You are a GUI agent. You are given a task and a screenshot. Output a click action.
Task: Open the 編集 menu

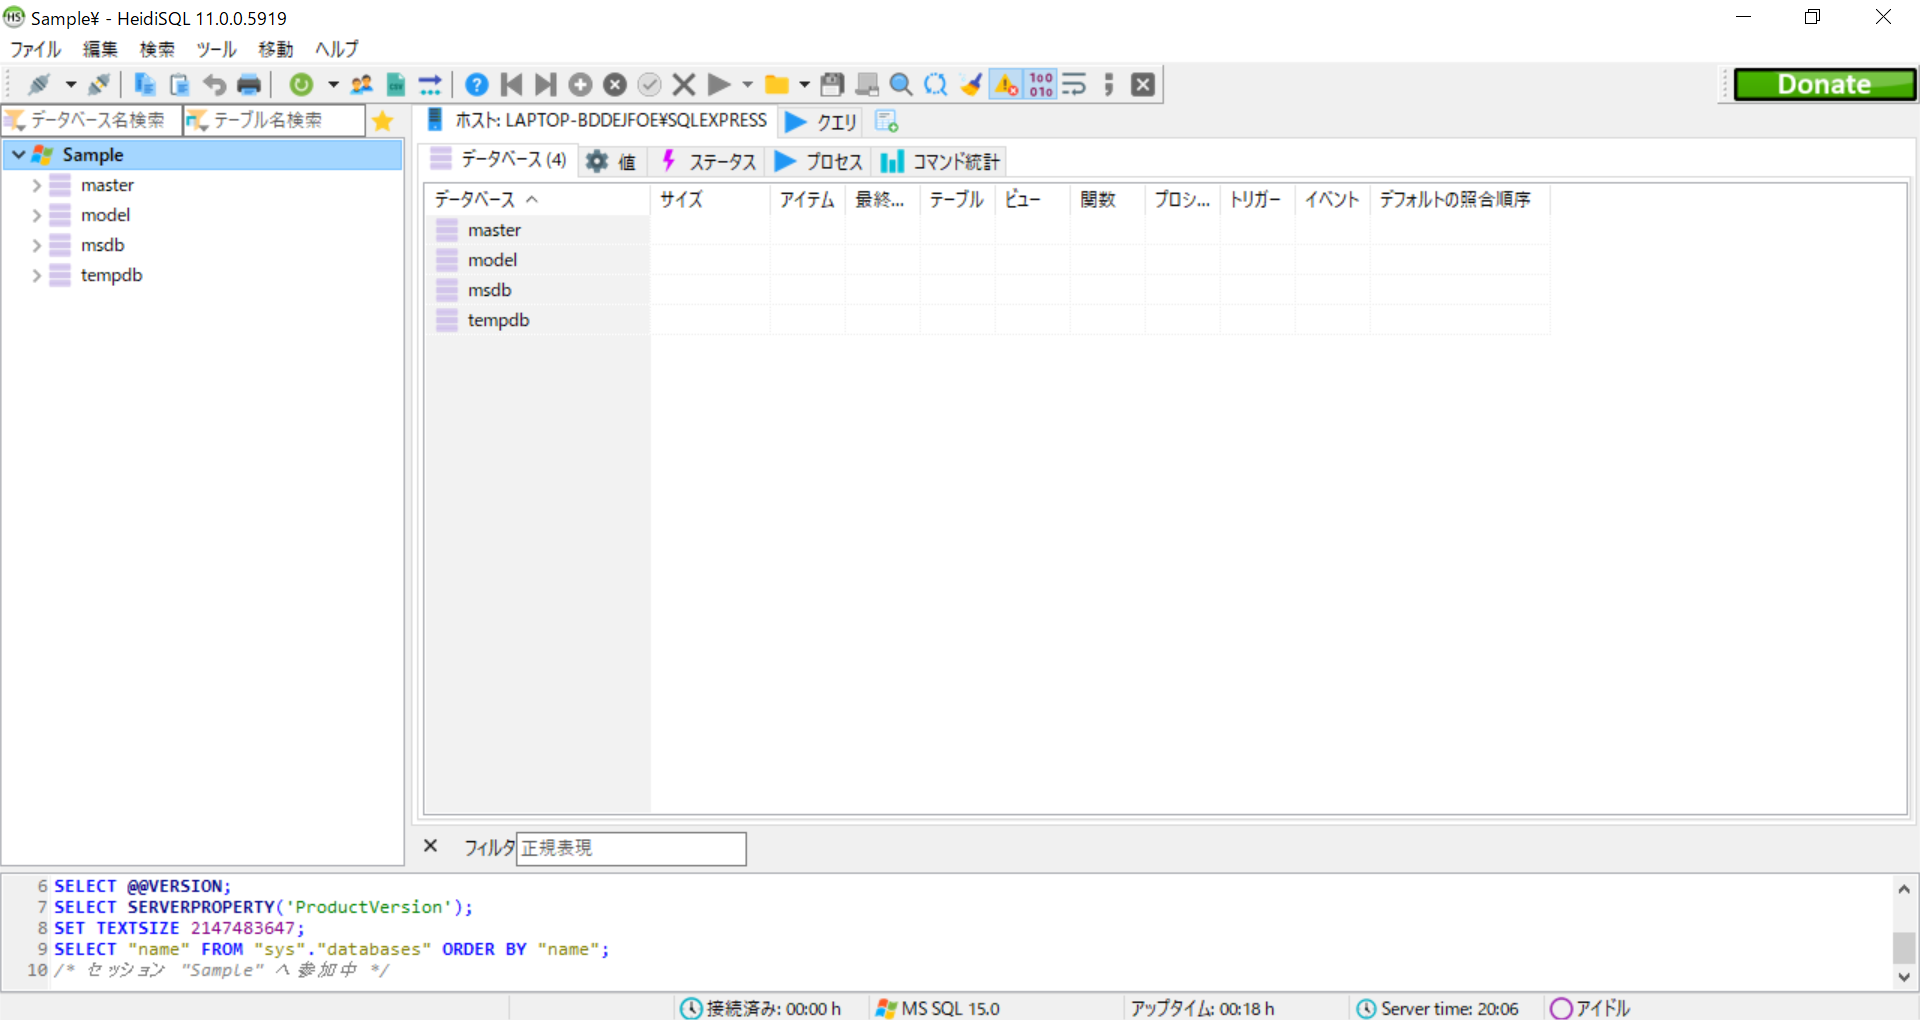(100, 49)
